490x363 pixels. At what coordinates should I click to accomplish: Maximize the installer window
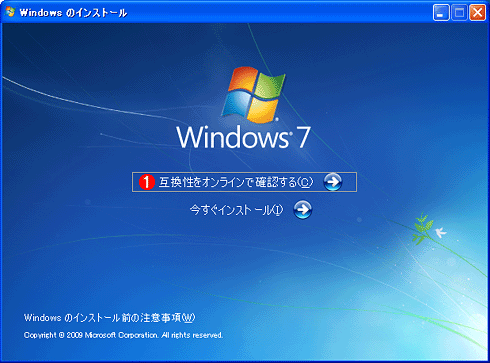coord(459,13)
